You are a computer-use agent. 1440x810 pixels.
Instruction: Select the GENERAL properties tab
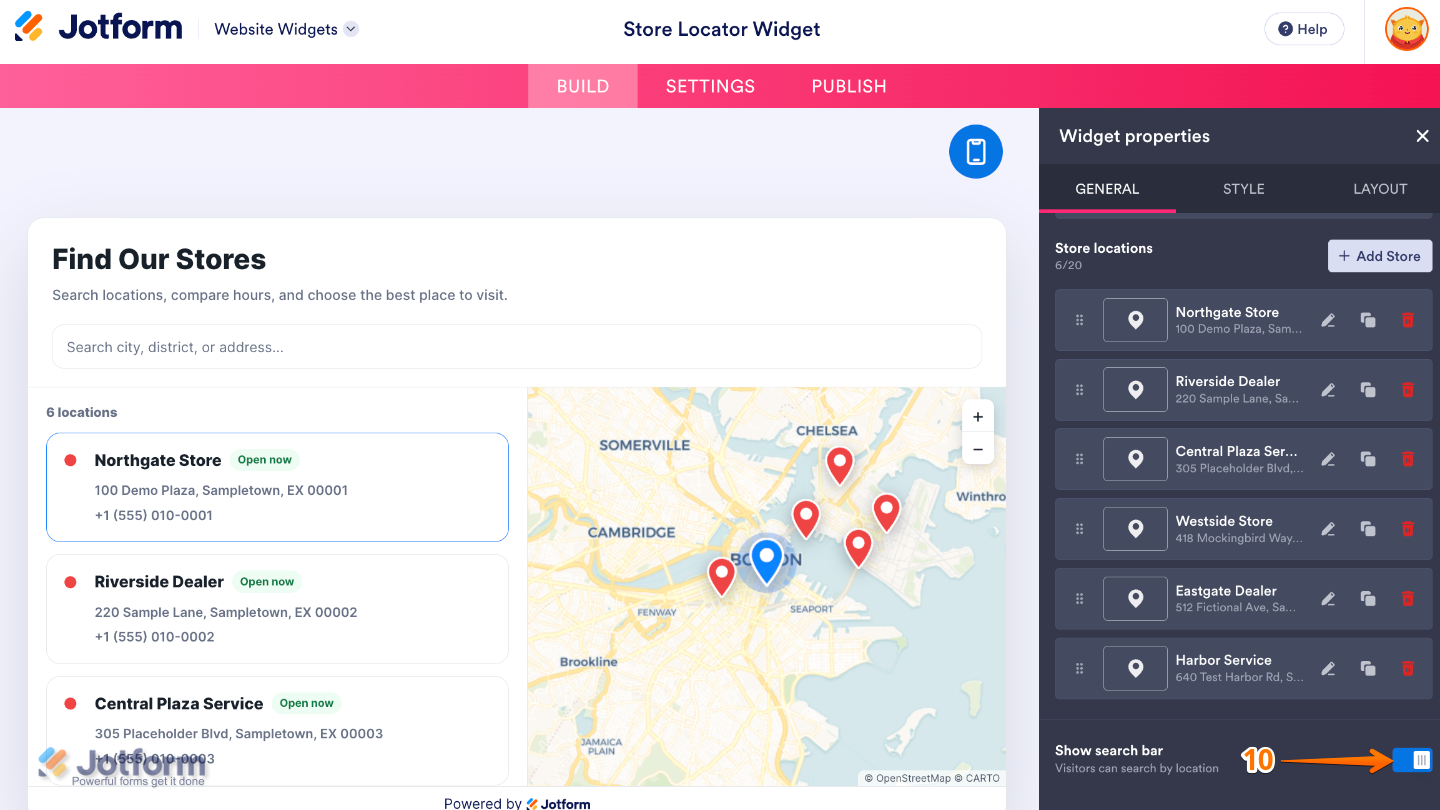pyautogui.click(x=1107, y=188)
